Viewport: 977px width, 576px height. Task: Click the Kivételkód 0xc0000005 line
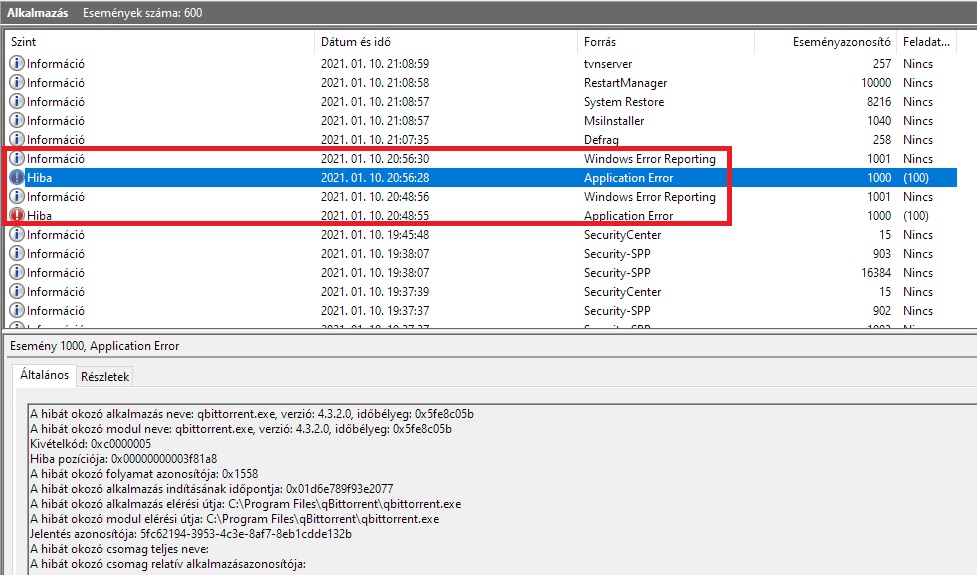point(90,444)
